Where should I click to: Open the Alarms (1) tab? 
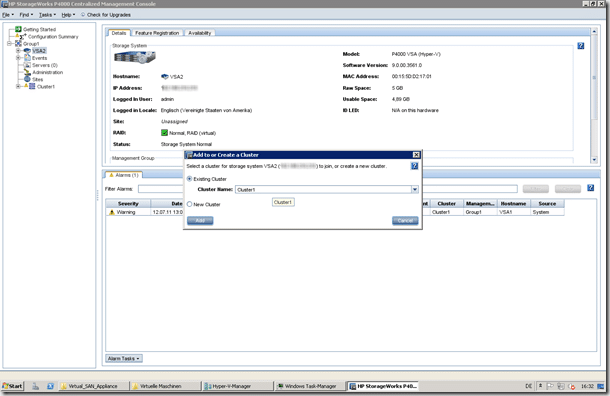pyautogui.click(x=124, y=175)
